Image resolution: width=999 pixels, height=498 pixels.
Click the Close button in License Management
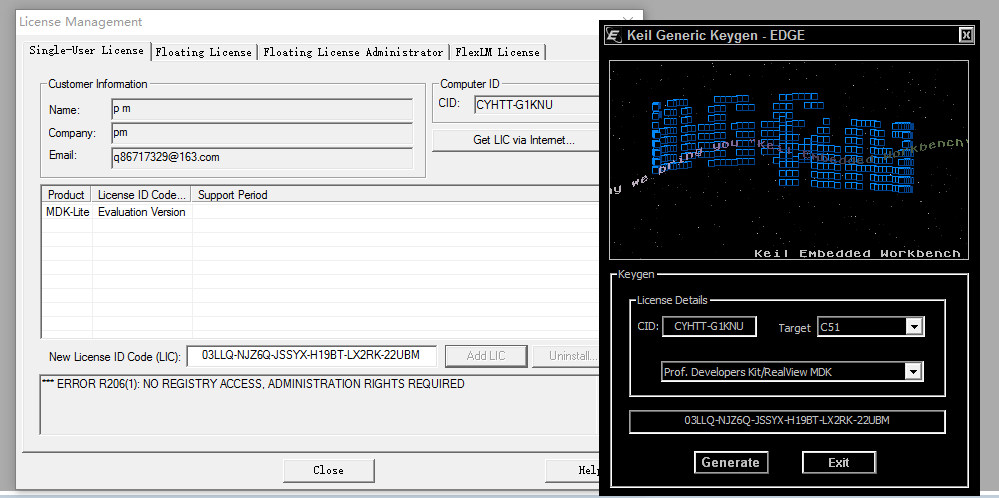(329, 471)
